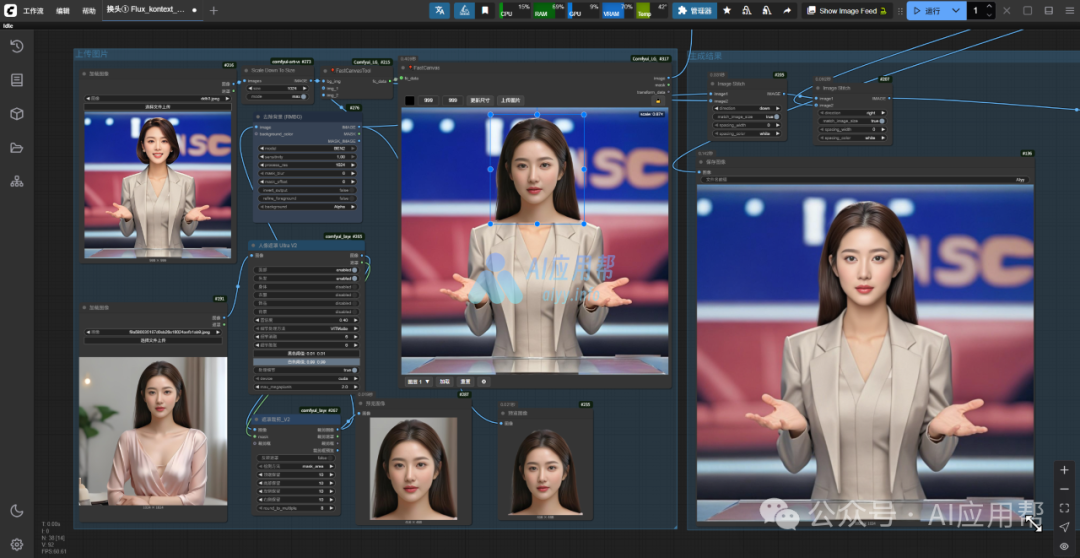Change direction right in second Image Stitch
This screenshot has width=1080, height=558.
(853, 112)
